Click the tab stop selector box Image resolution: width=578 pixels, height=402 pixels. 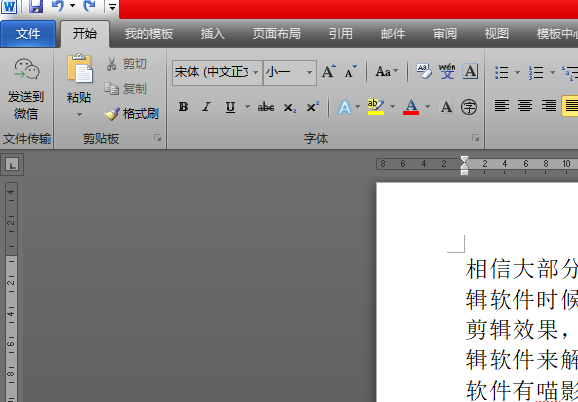12,165
